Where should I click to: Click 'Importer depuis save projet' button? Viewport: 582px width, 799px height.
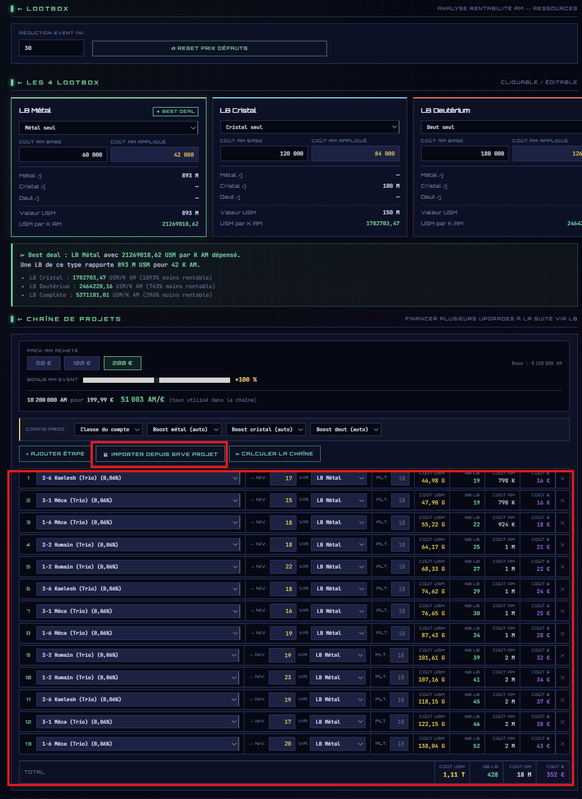[x=160, y=454]
